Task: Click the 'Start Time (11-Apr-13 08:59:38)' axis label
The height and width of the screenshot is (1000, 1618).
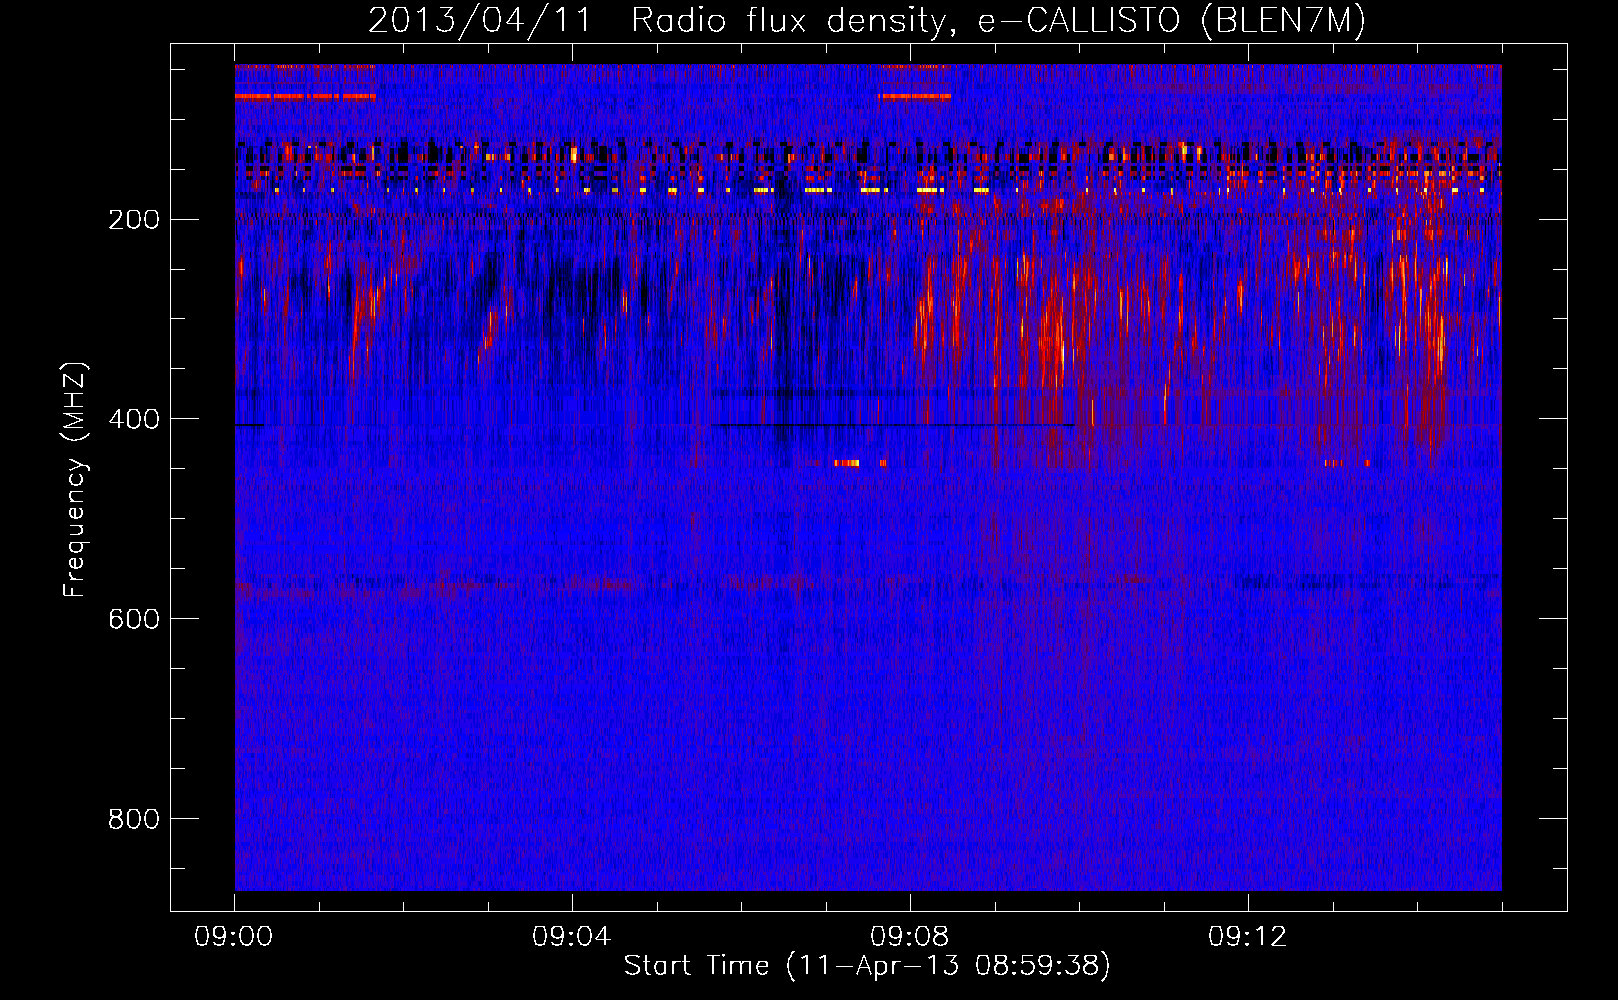Action: [867, 965]
